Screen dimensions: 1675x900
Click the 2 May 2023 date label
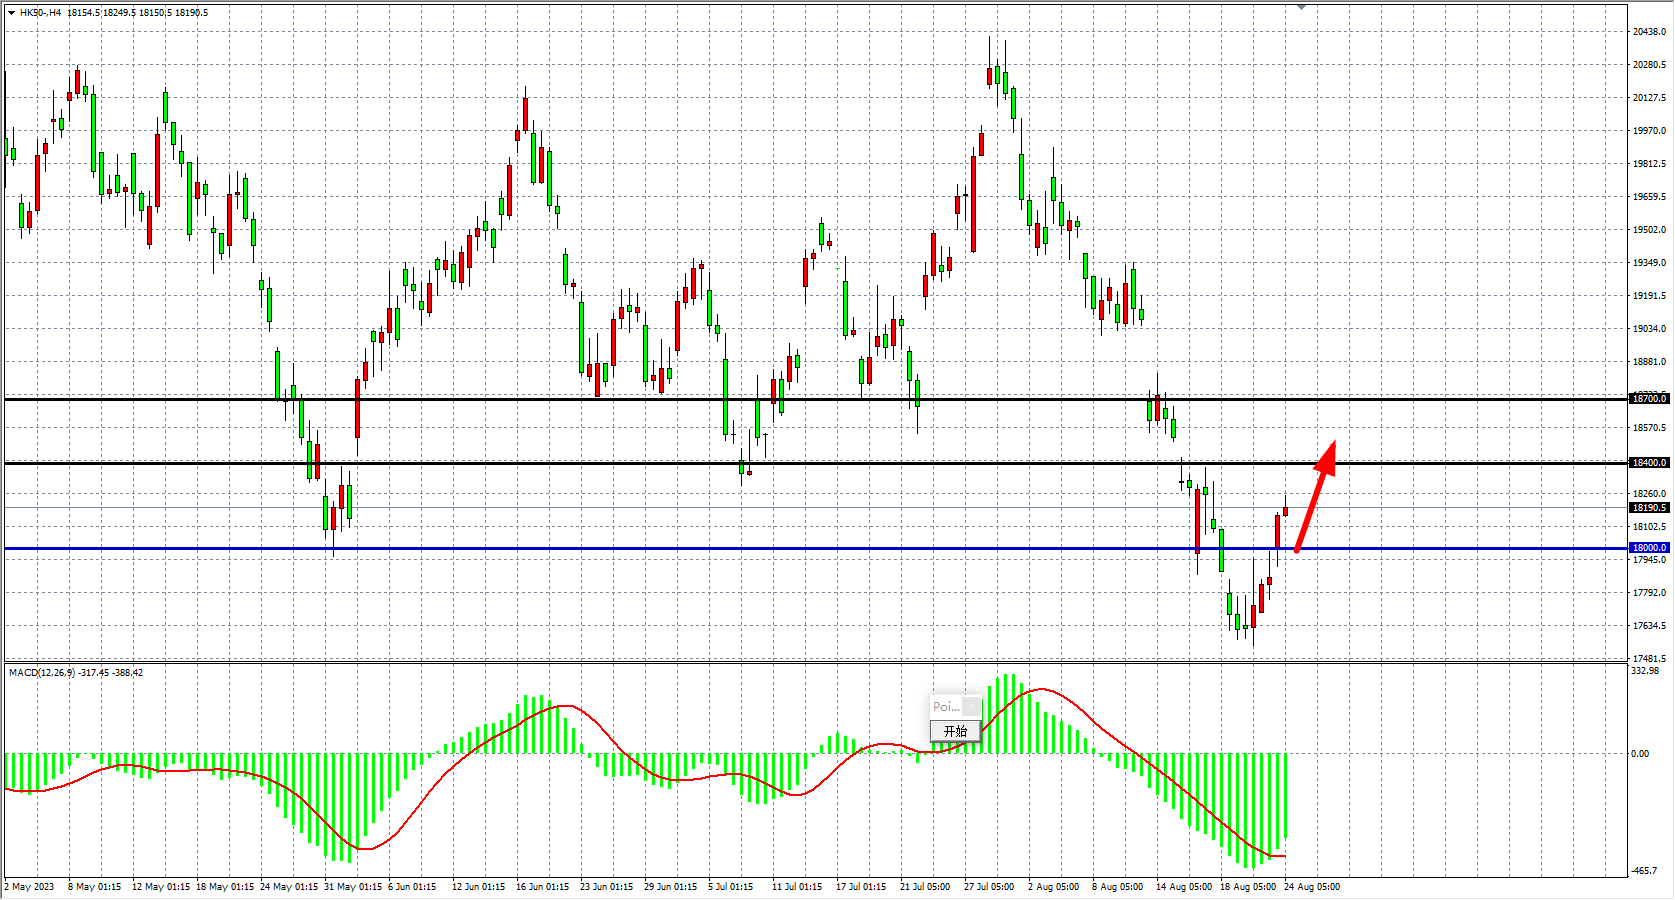[30, 887]
